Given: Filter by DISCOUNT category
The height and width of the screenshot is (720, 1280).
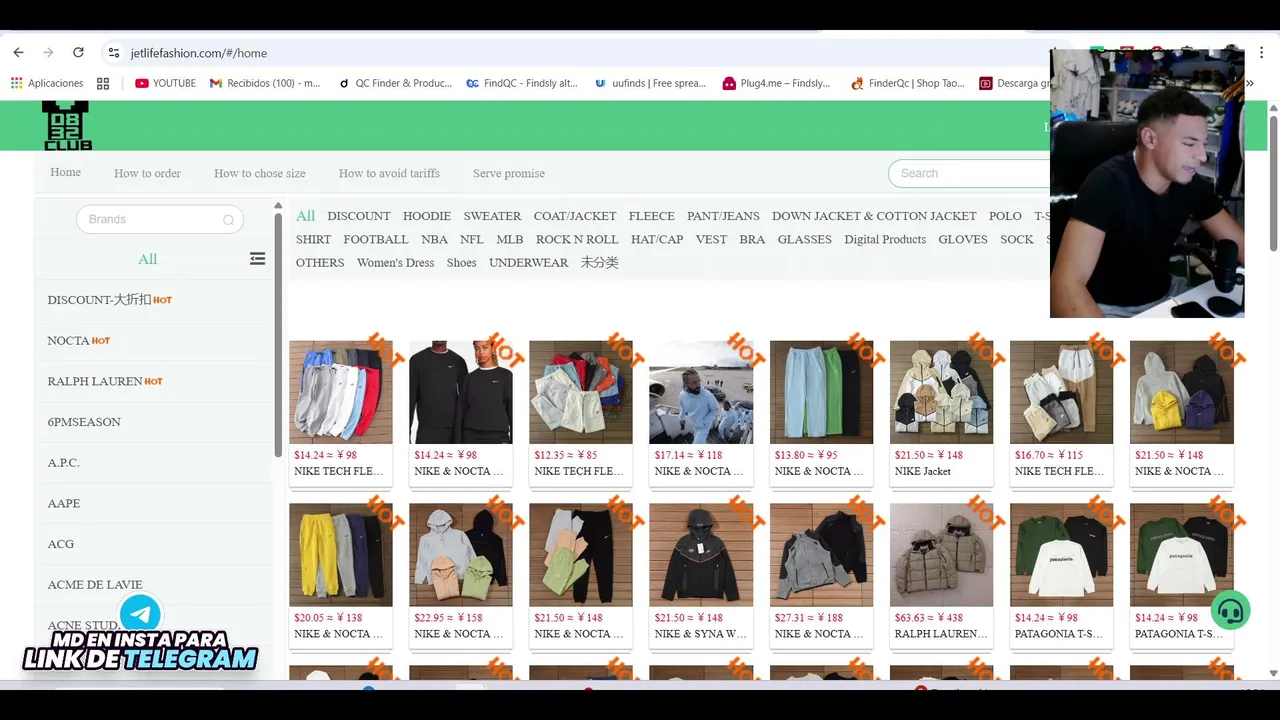Looking at the screenshot, I should [x=359, y=216].
